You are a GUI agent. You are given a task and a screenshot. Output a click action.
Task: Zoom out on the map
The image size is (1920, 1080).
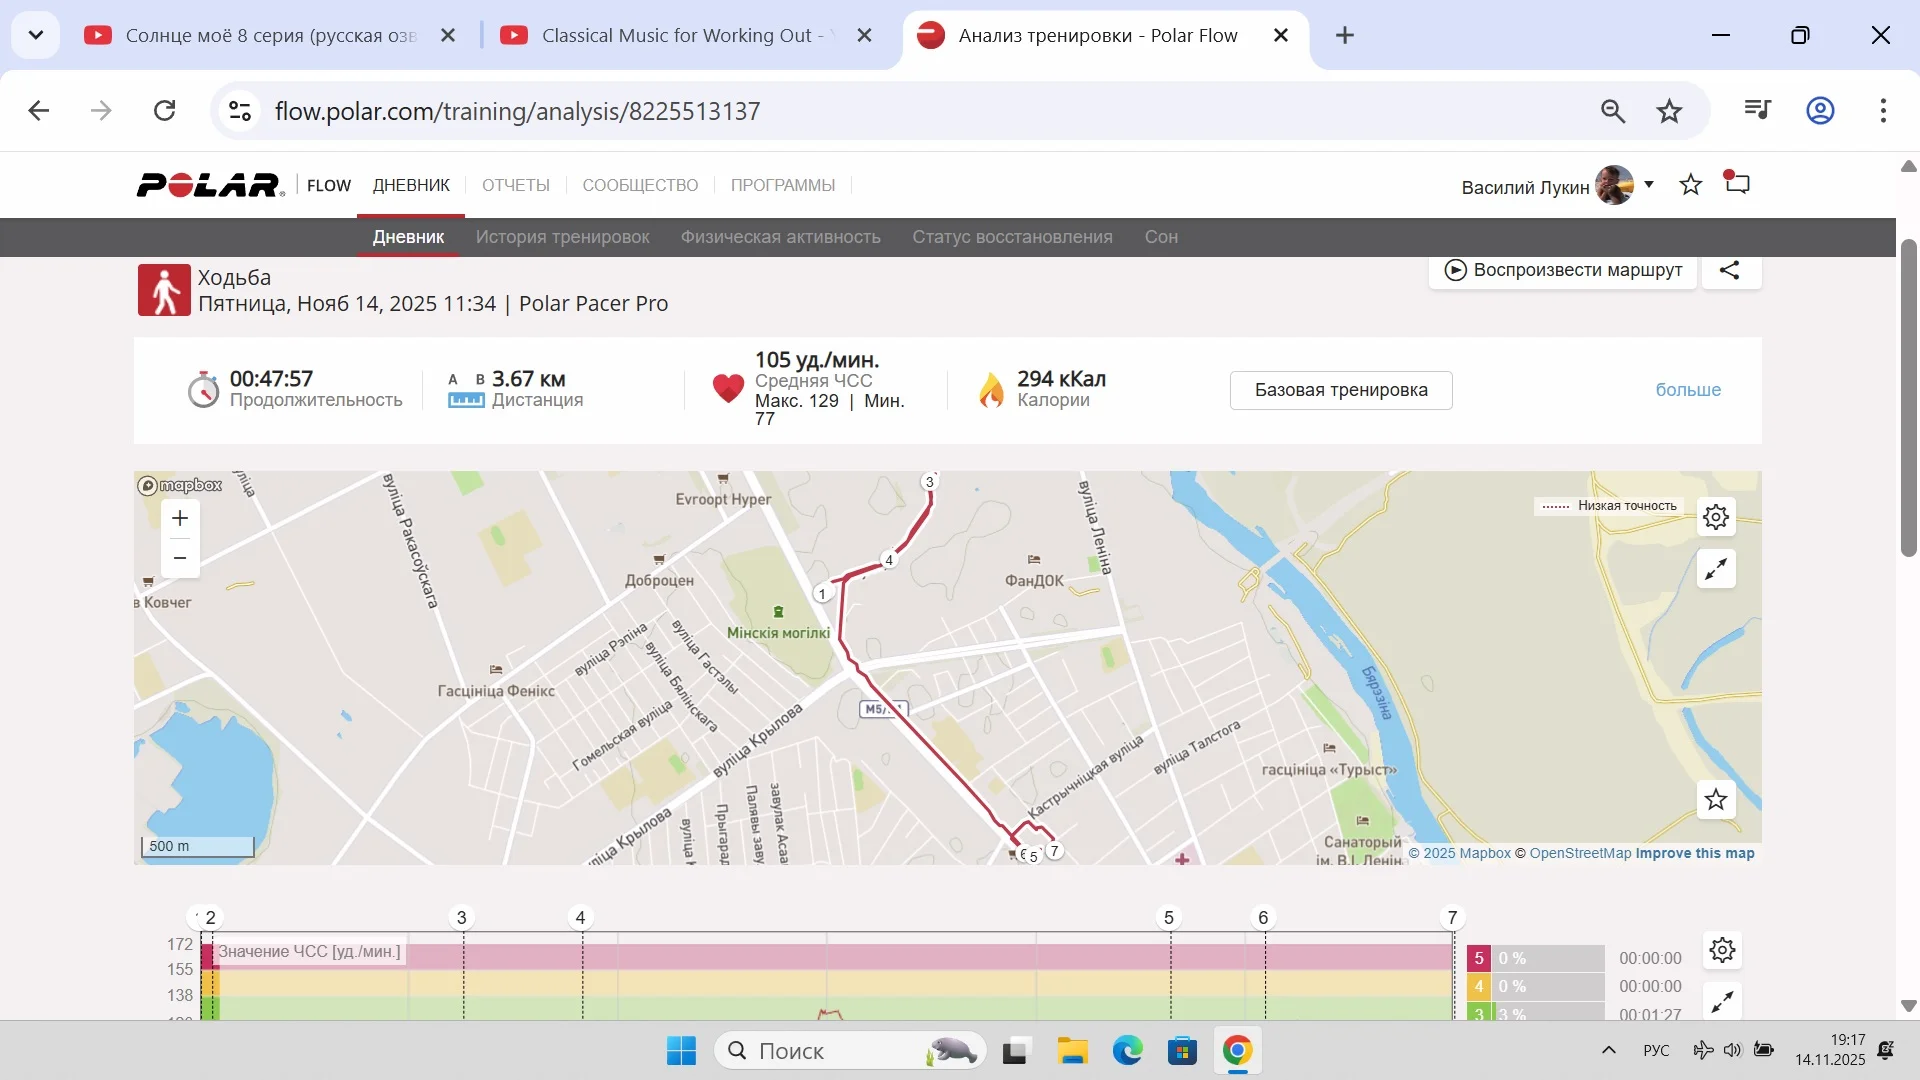(x=180, y=558)
